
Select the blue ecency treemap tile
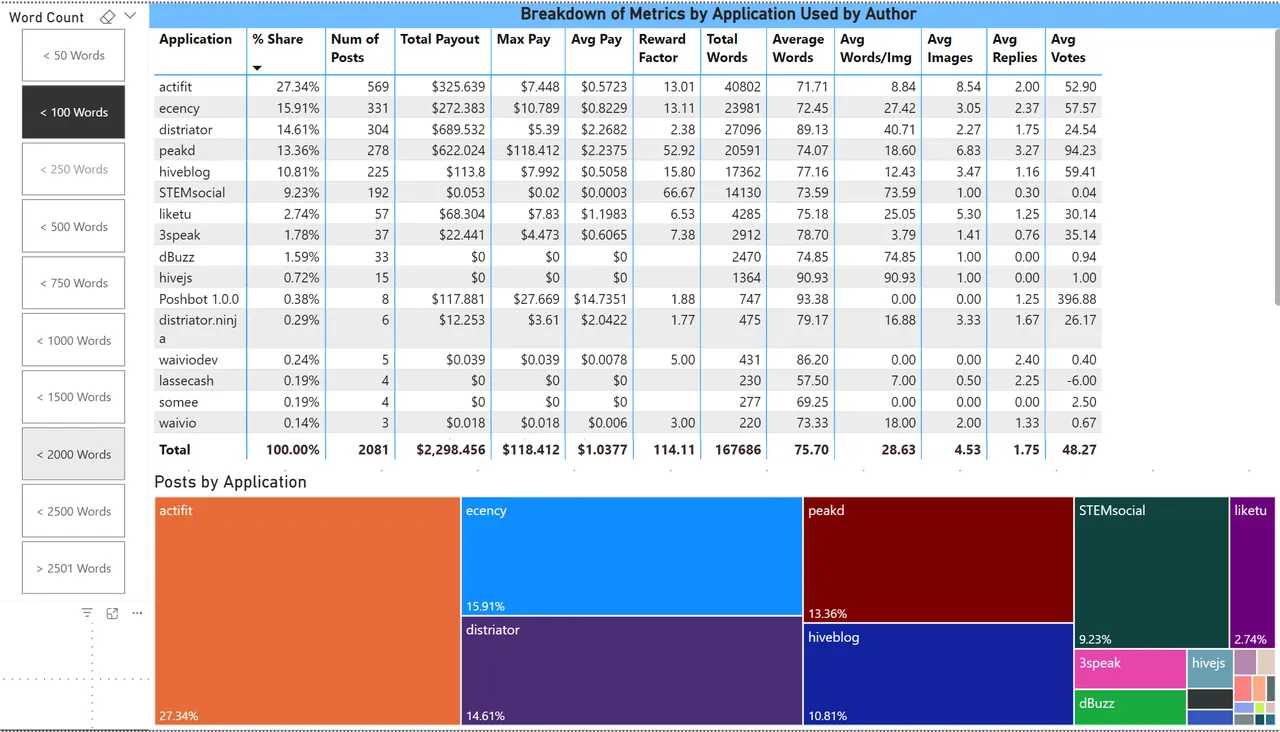pos(632,556)
